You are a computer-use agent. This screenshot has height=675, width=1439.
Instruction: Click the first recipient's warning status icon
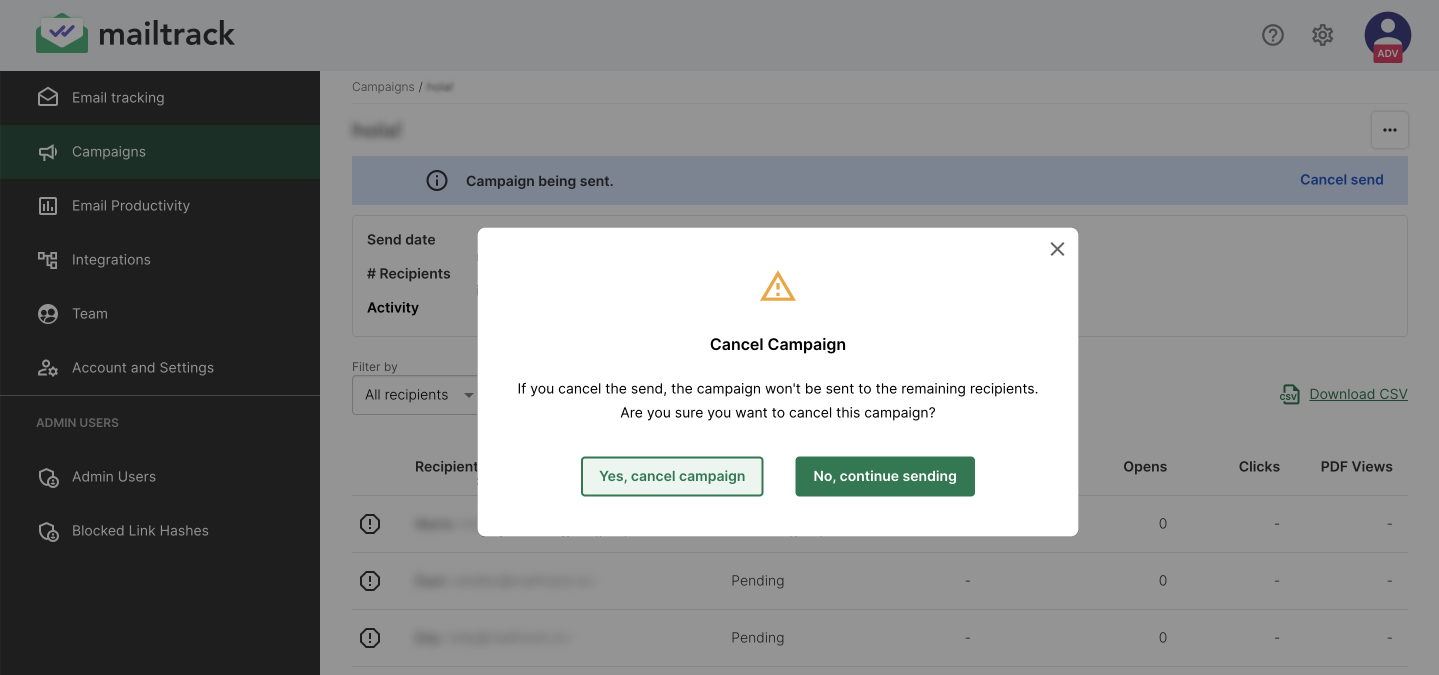(x=370, y=524)
